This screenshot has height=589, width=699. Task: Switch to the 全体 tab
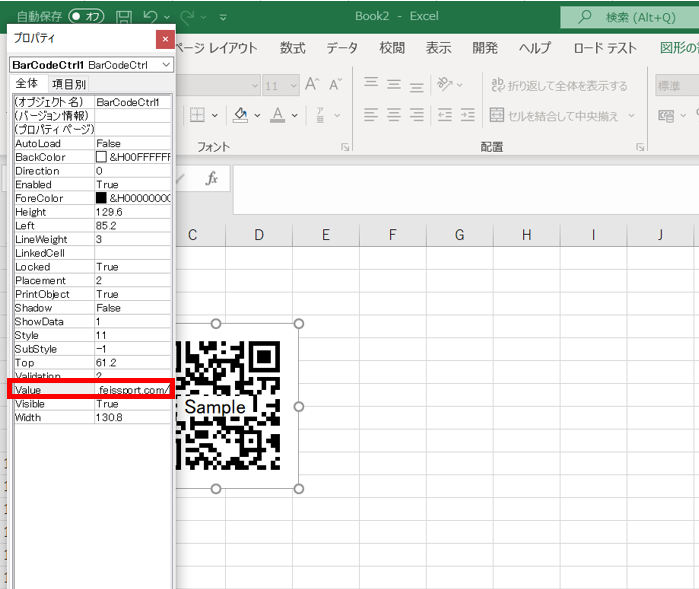click(x=27, y=83)
